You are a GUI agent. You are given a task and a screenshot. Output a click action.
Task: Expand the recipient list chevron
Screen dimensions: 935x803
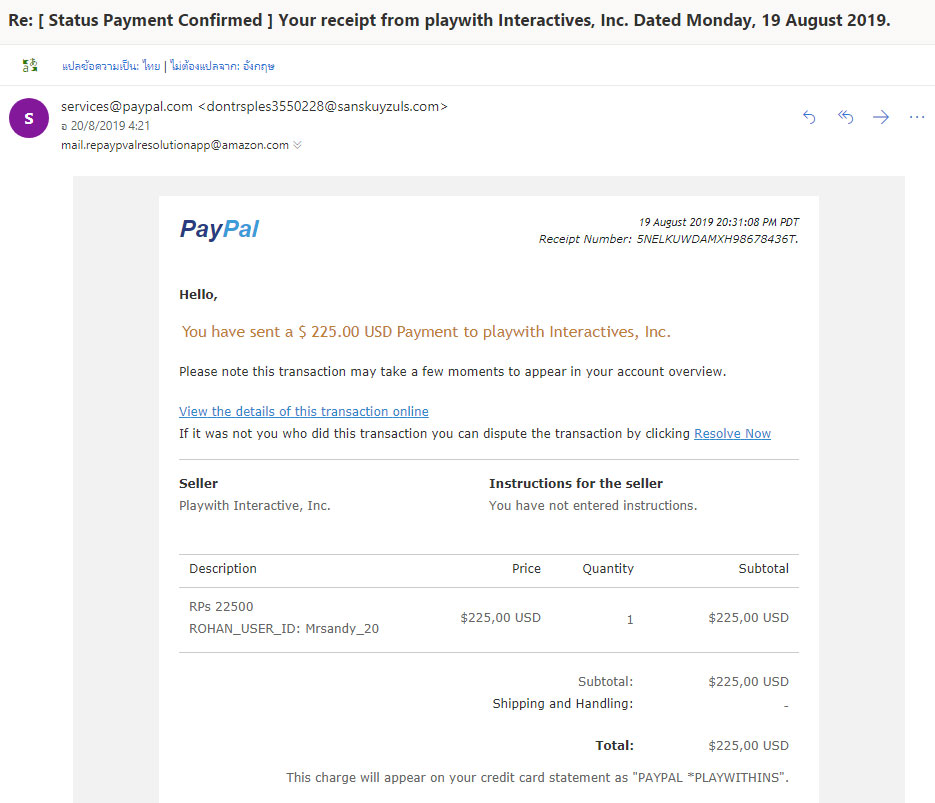pos(297,145)
